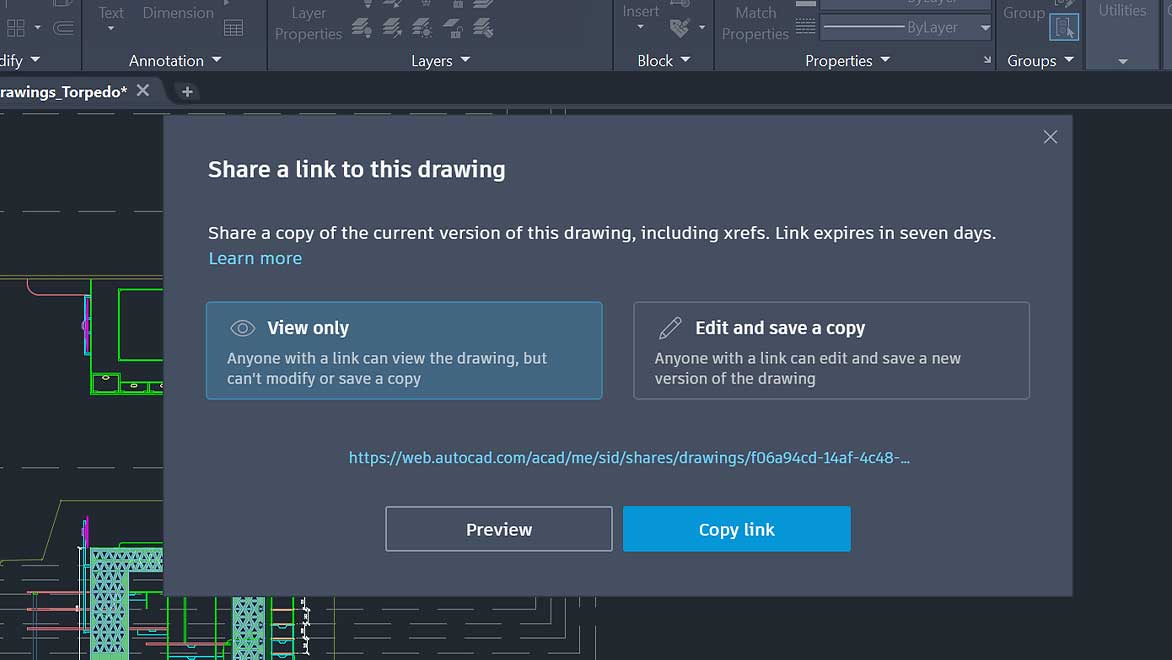Expand the Block panel dropdown
This screenshot has width=1172, height=660.
pos(685,60)
